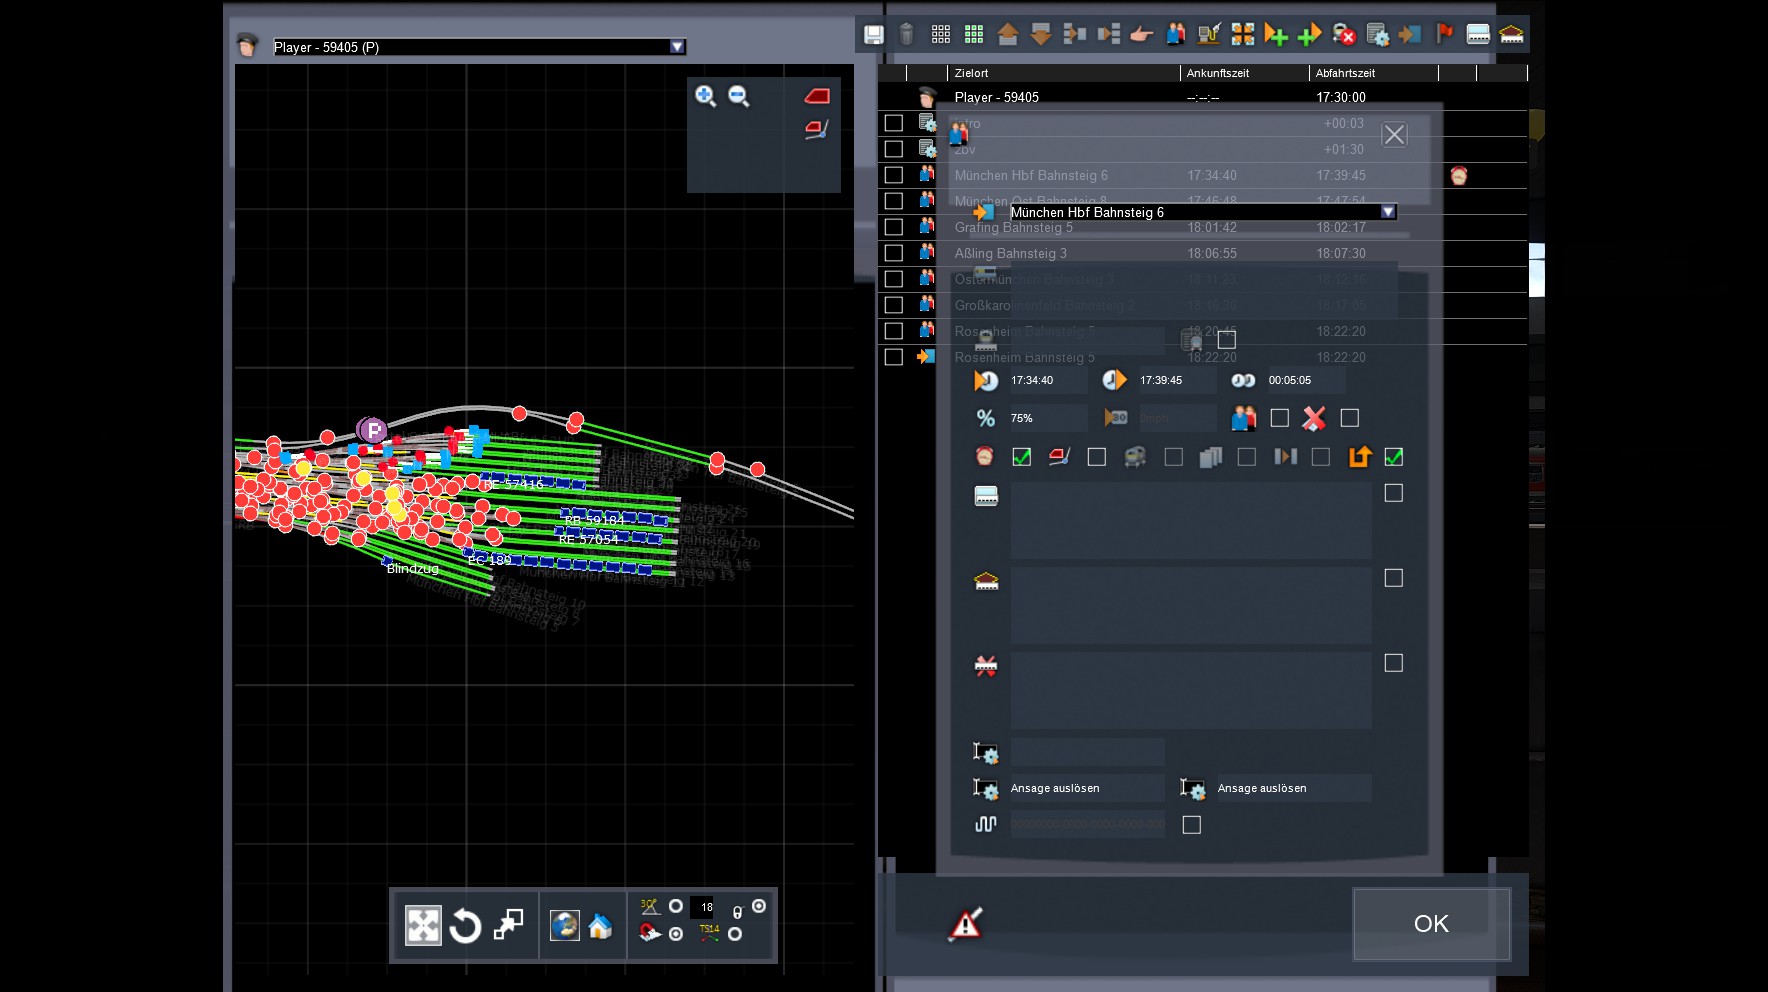Viewport: 1768px width, 992px height.
Task: Click the red warning triangle icon
Action: click(965, 924)
